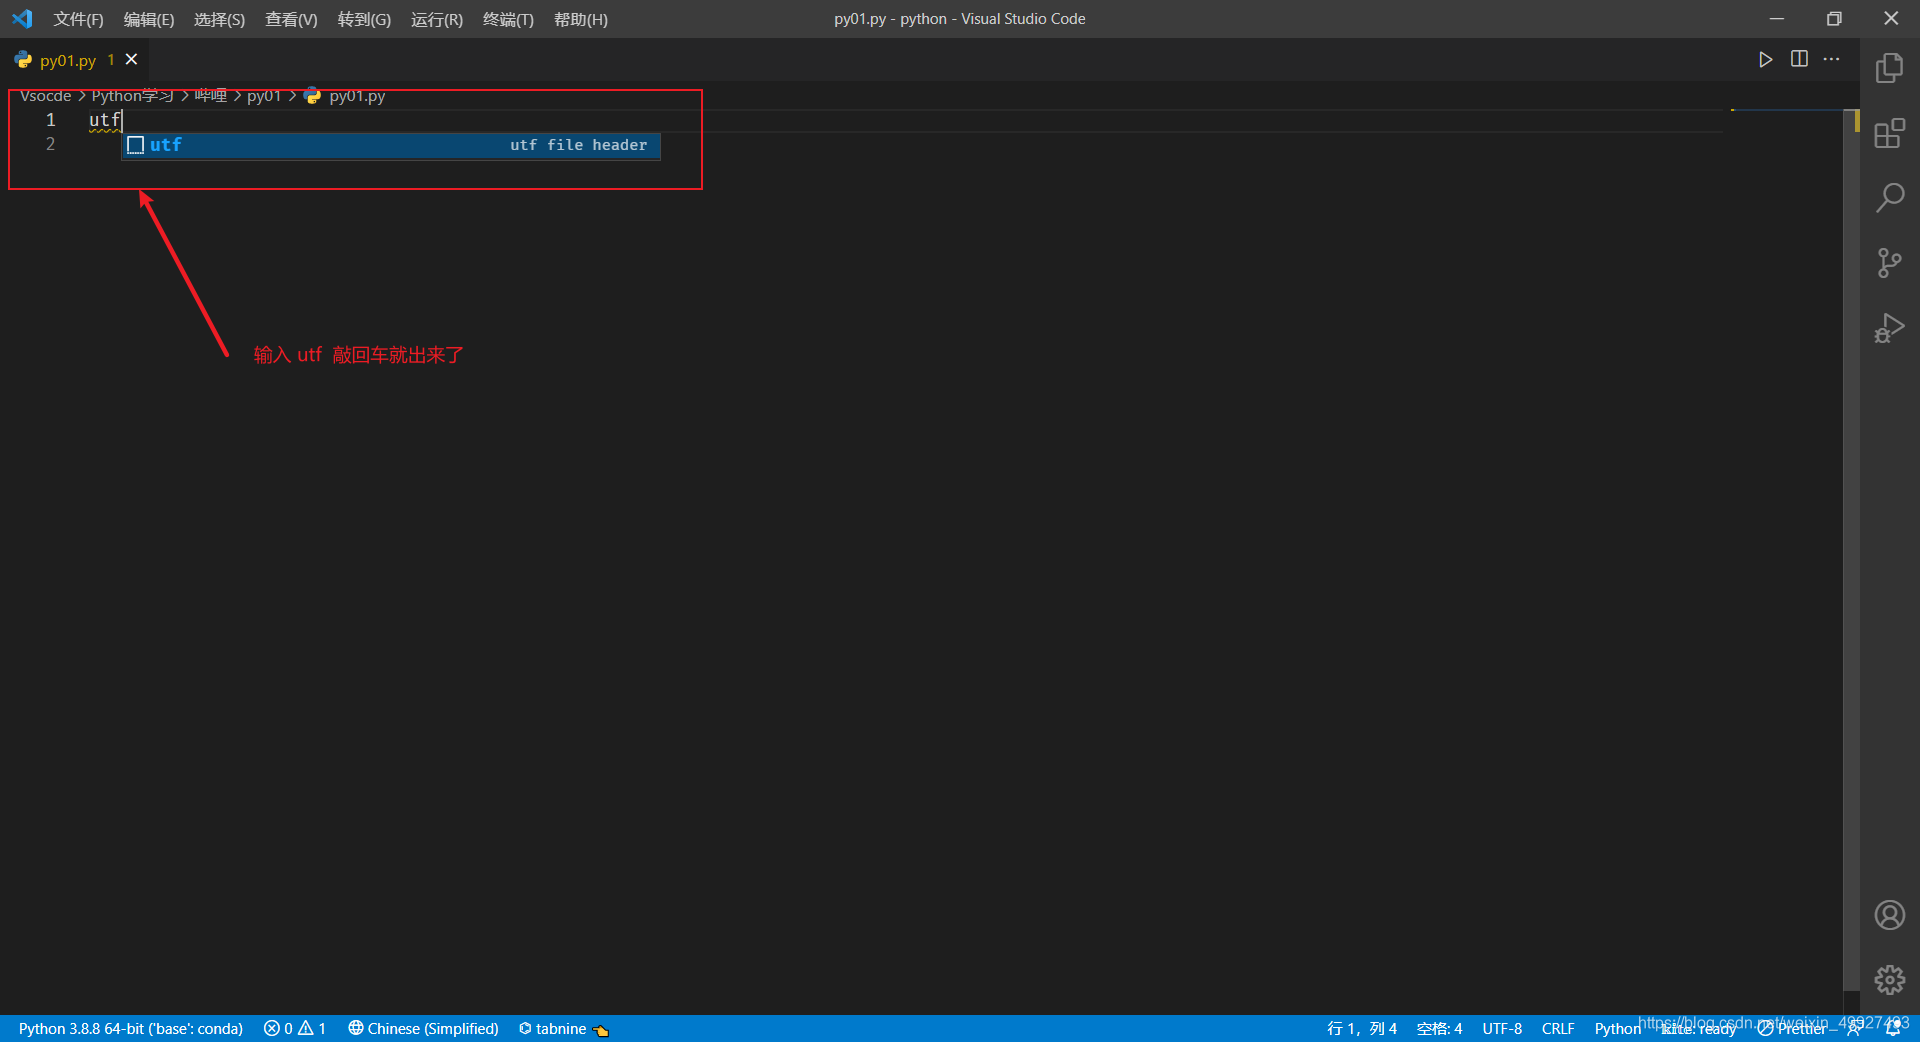Viewport: 1920px width, 1042px height.
Task: Run the Python file with play icon
Action: click(x=1766, y=60)
